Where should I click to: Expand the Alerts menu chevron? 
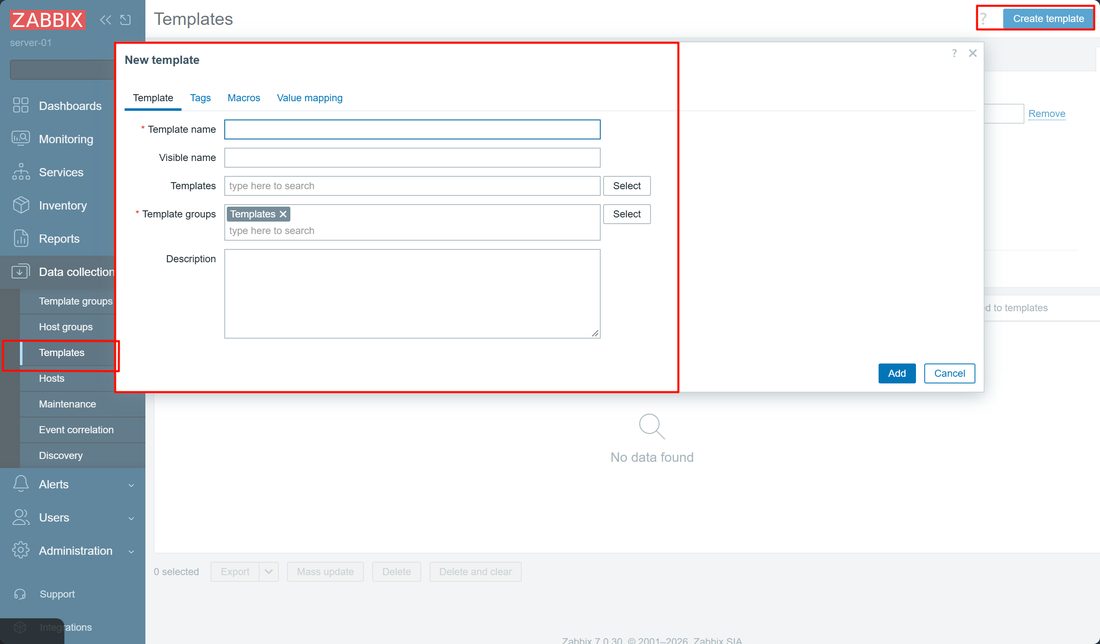(131, 485)
